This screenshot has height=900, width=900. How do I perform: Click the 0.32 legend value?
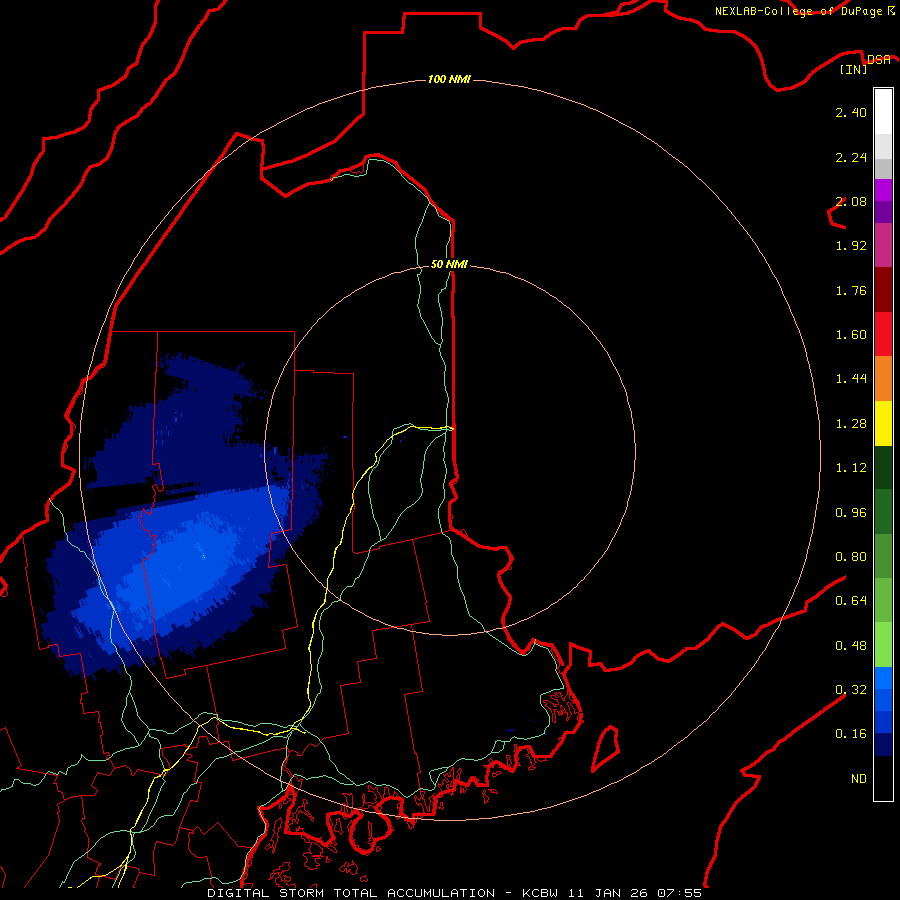pyautogui.click(x=851, y=690)
